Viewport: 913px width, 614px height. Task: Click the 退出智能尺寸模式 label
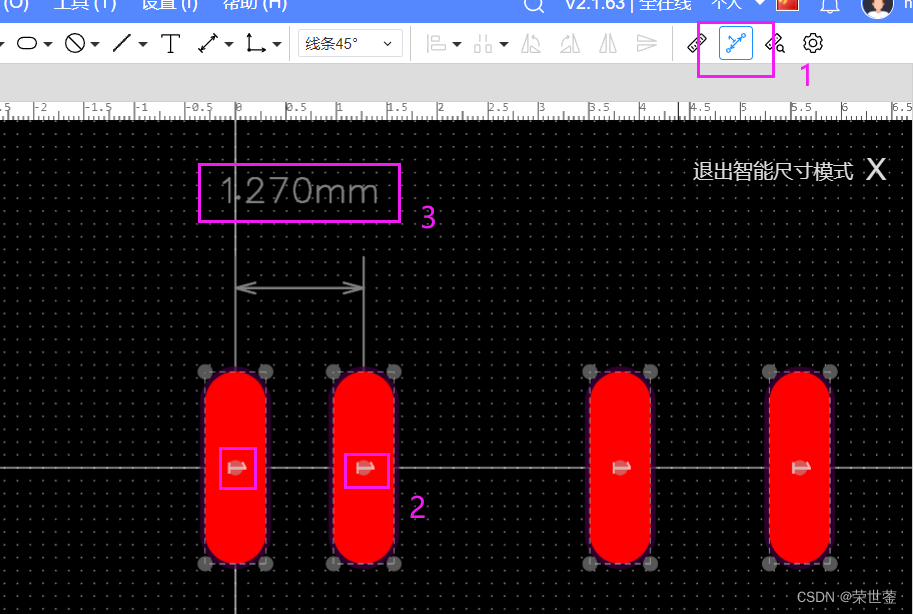tap(773, 171)
